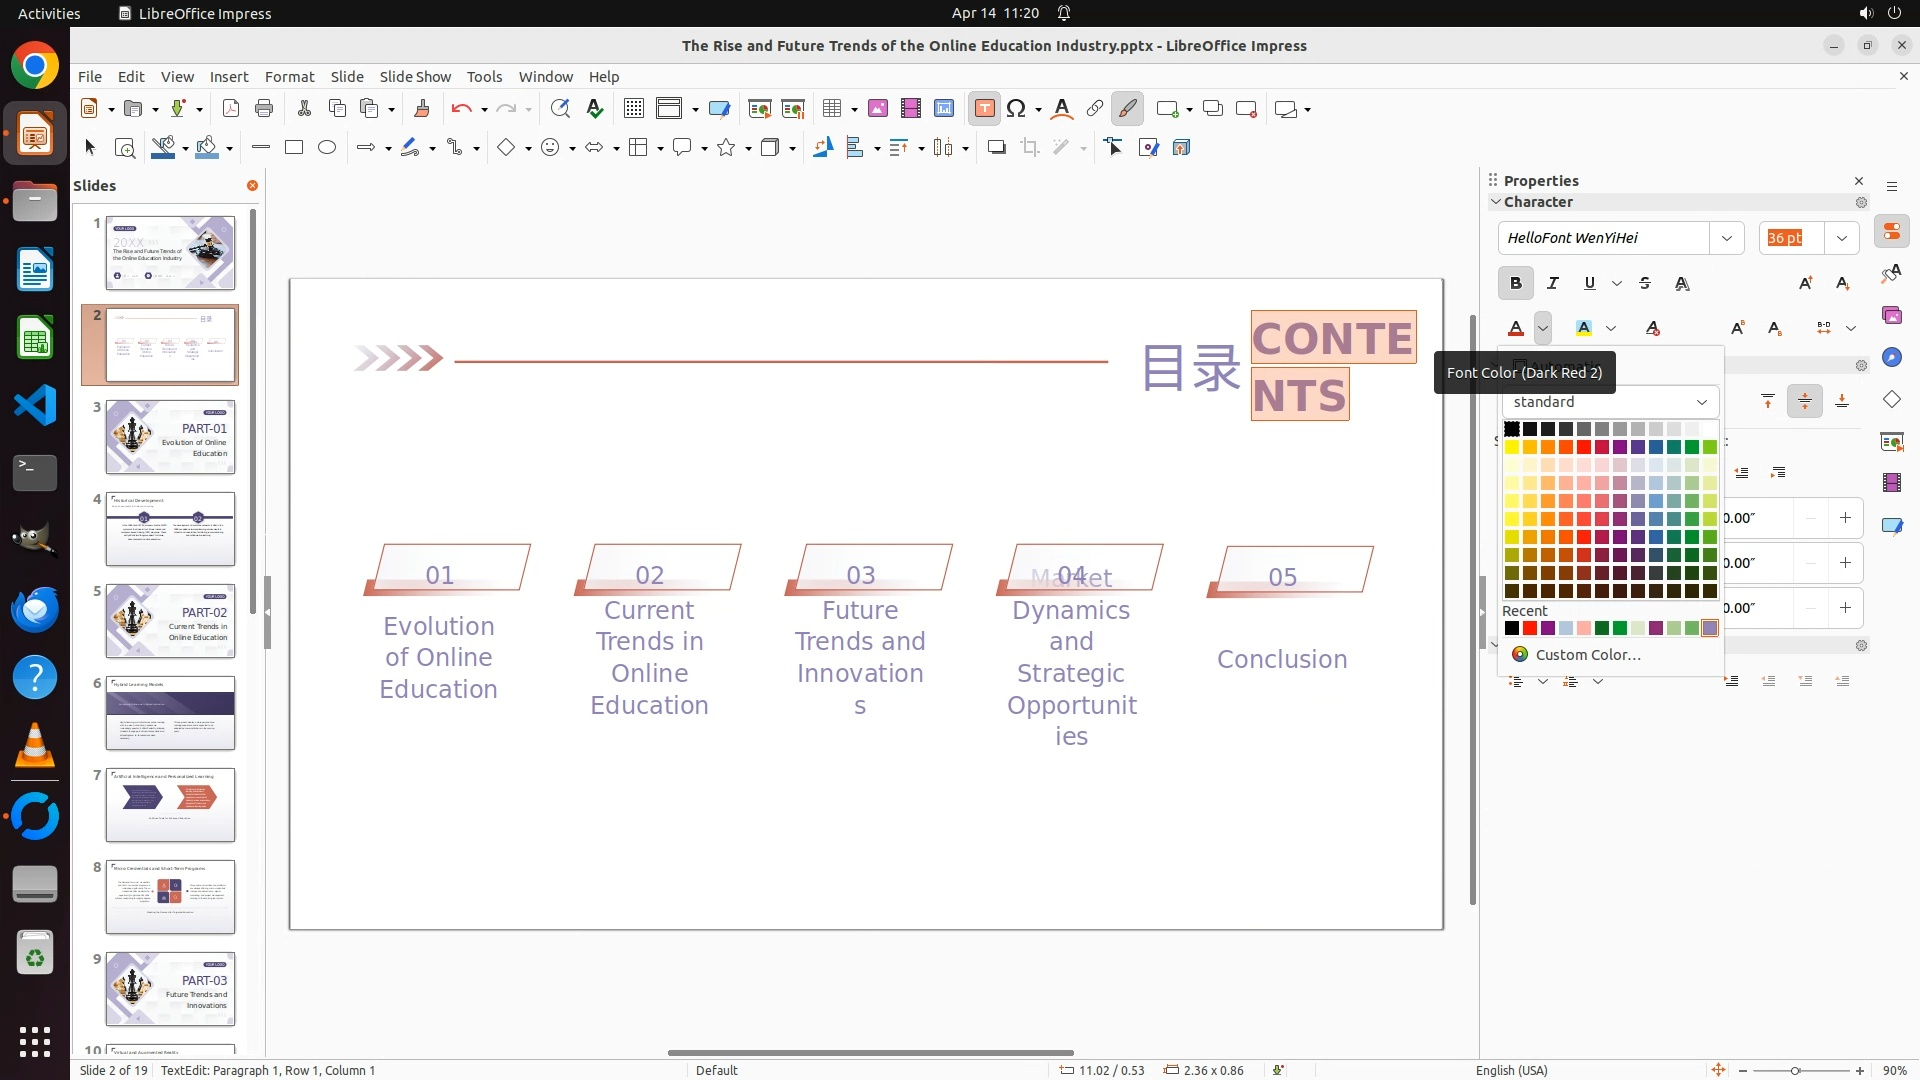Open the sidebar Navigator deck
Viewport: 1920px width, 1080px height.
pyautogui.click(x=1891, y=358)
